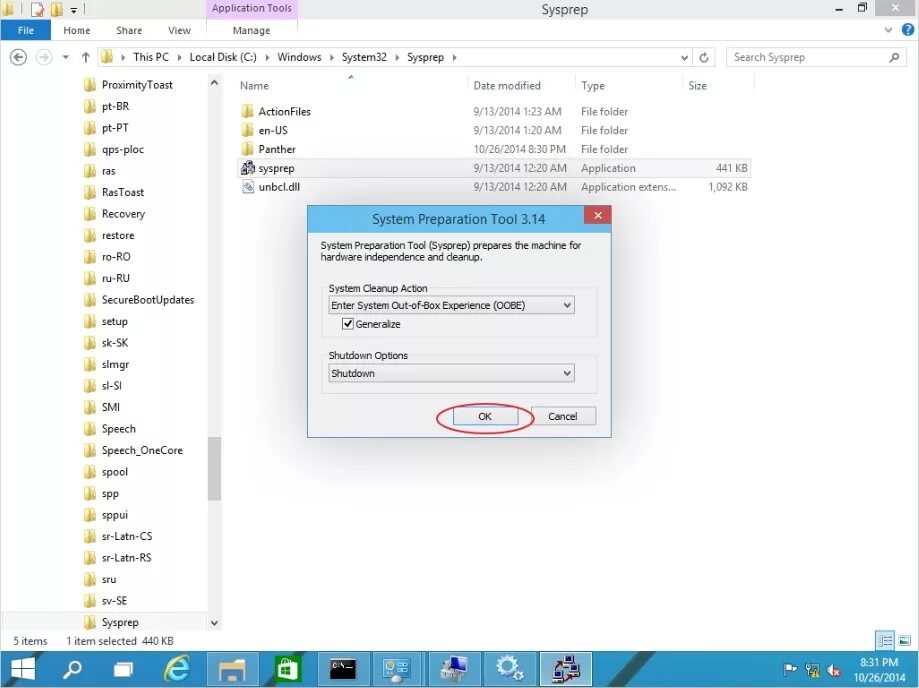Switch to the View ribbon tab

179,30
